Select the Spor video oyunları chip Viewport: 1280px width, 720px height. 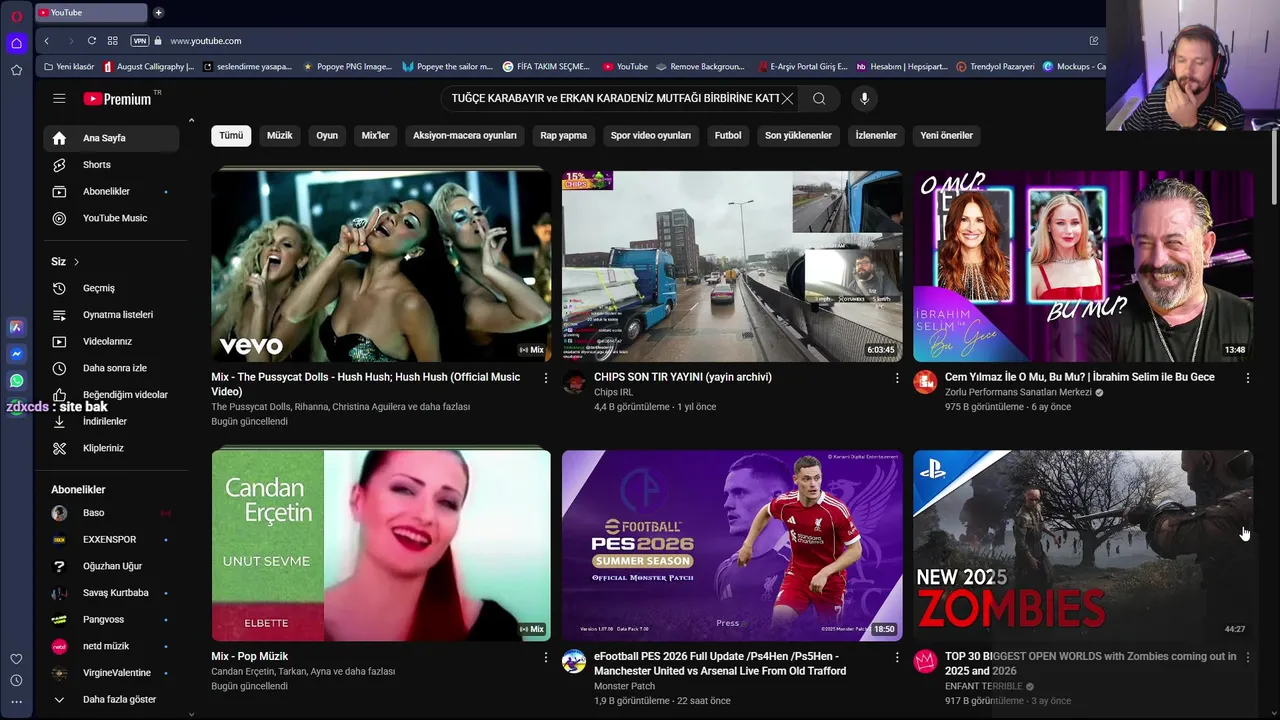point(651,135)
